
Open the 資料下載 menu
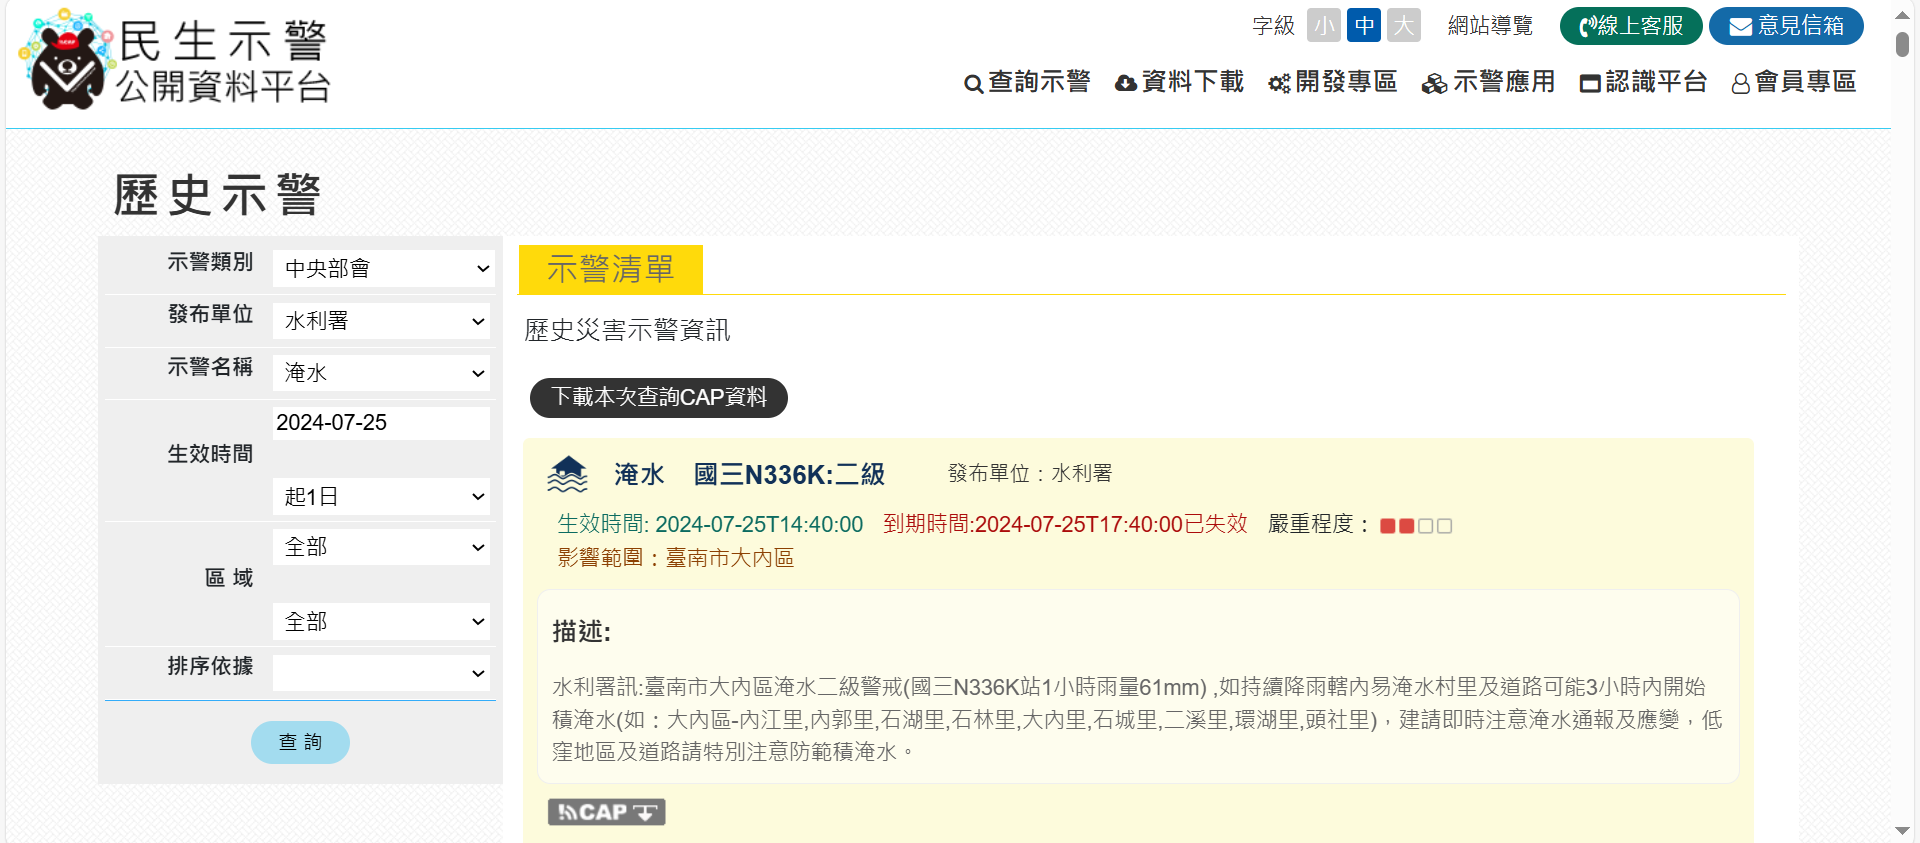click(x=1180, y=82)
